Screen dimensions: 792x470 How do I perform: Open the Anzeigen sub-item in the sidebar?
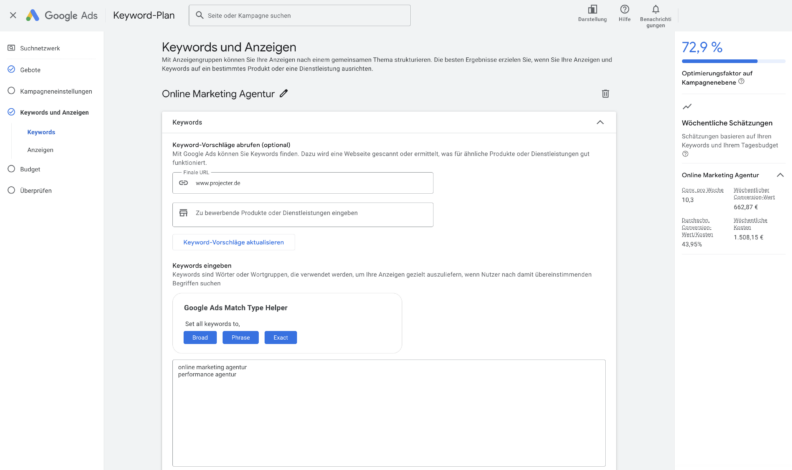tap(40, 150)
